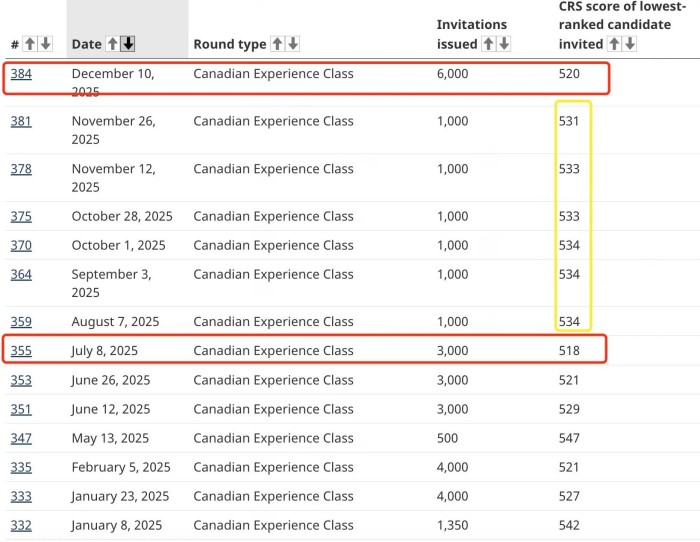700x542 pixels.
Task: Sort the # column descending
Action: (x=45, y=44)
